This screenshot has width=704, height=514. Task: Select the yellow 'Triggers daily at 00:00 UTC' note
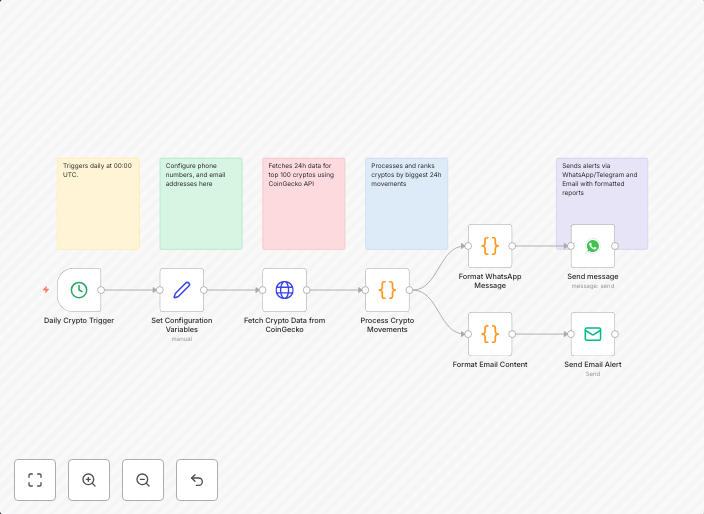tap(98, 210)
